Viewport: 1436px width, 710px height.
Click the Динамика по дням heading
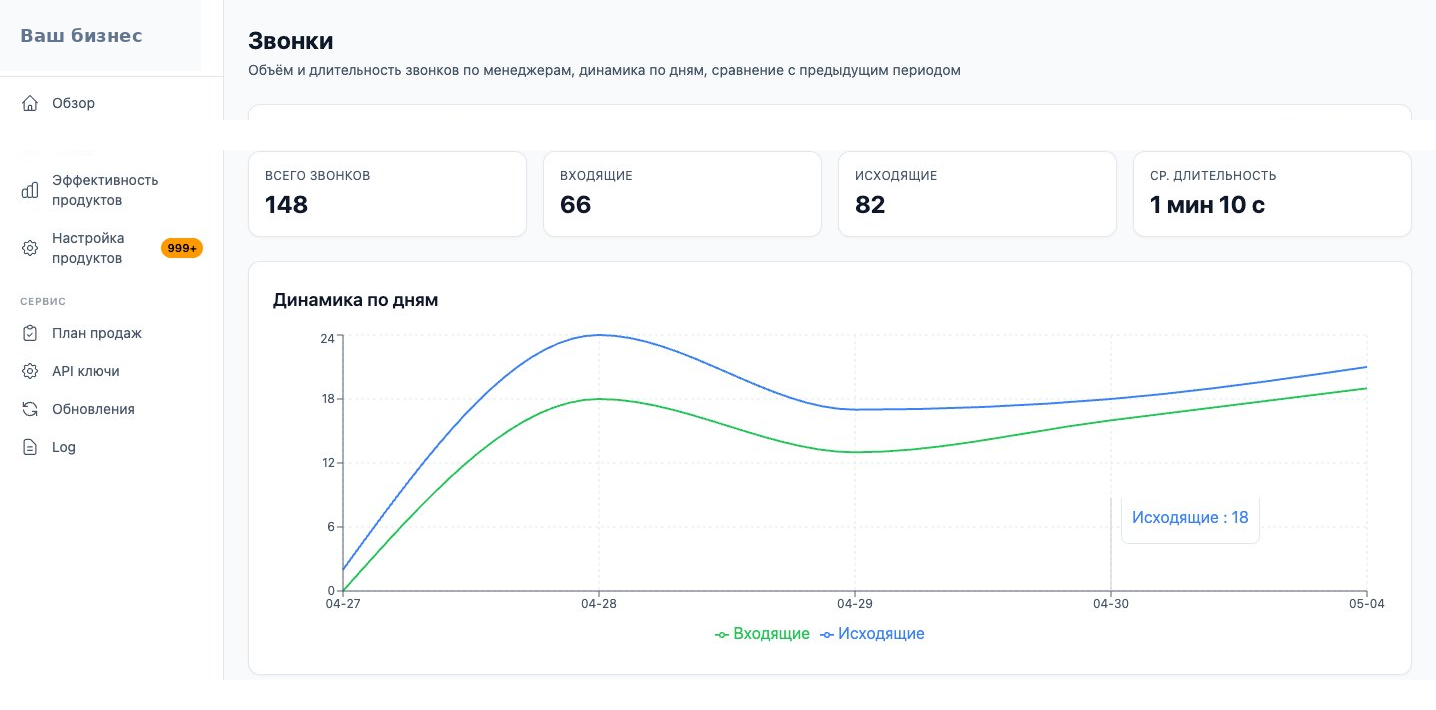(x=355, y=300)
